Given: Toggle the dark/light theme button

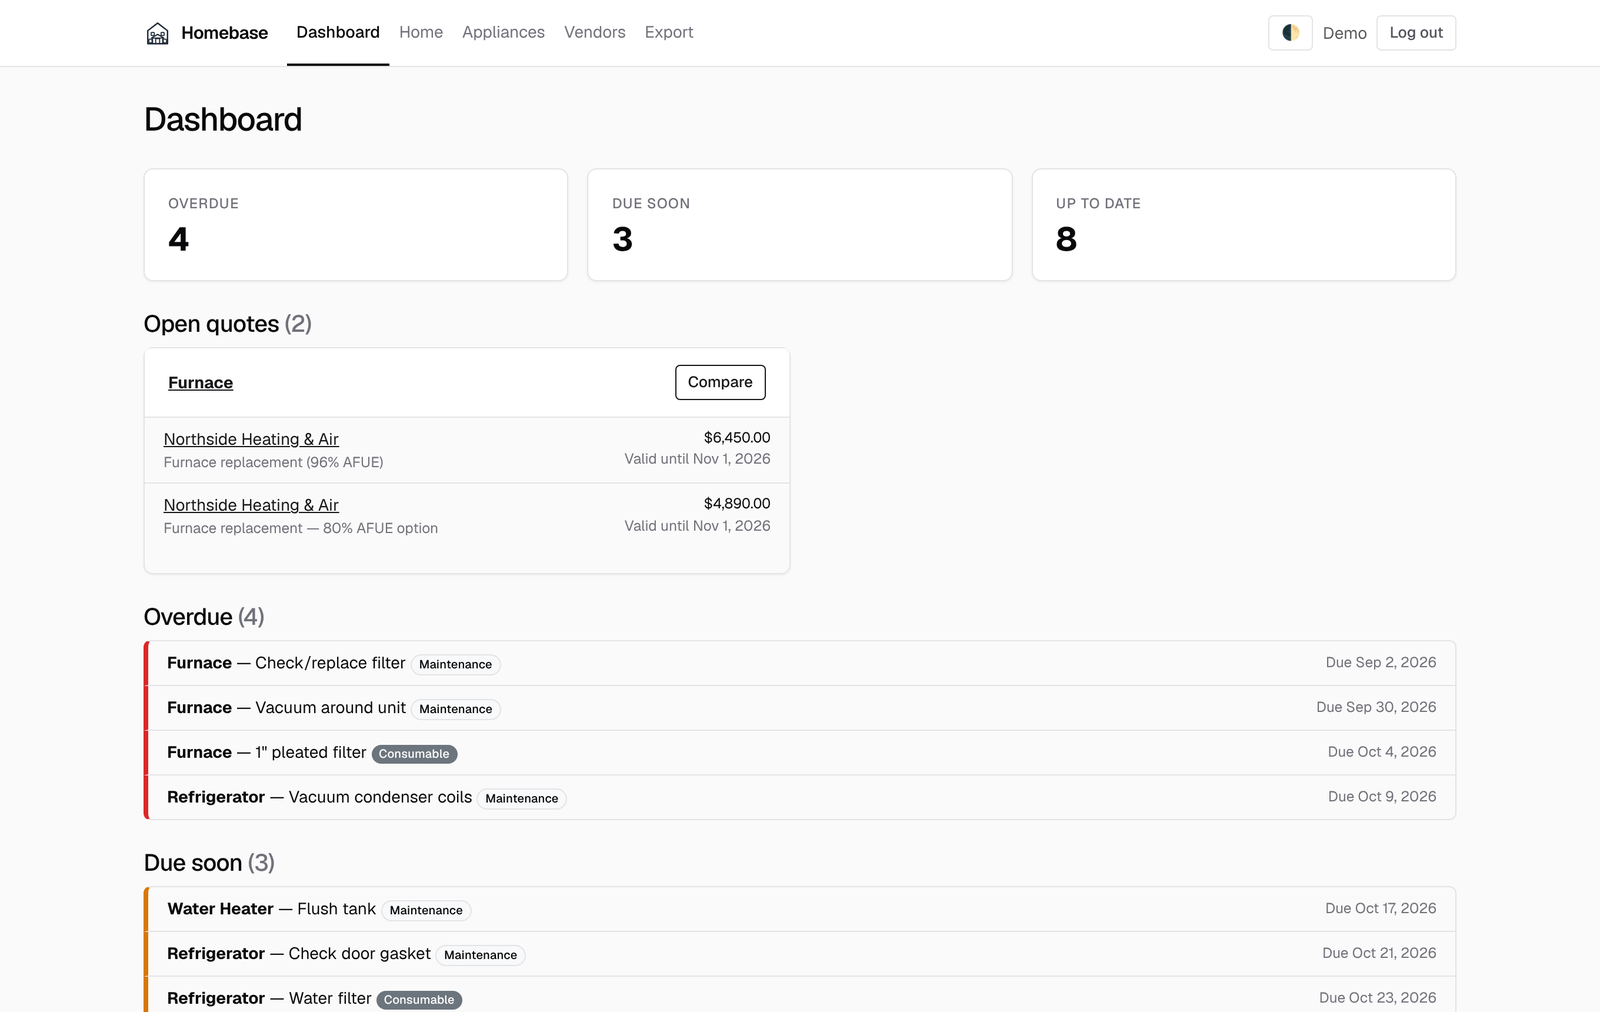Looking at the screenshot, I should pyautogui.click(x=1290, y=33).
